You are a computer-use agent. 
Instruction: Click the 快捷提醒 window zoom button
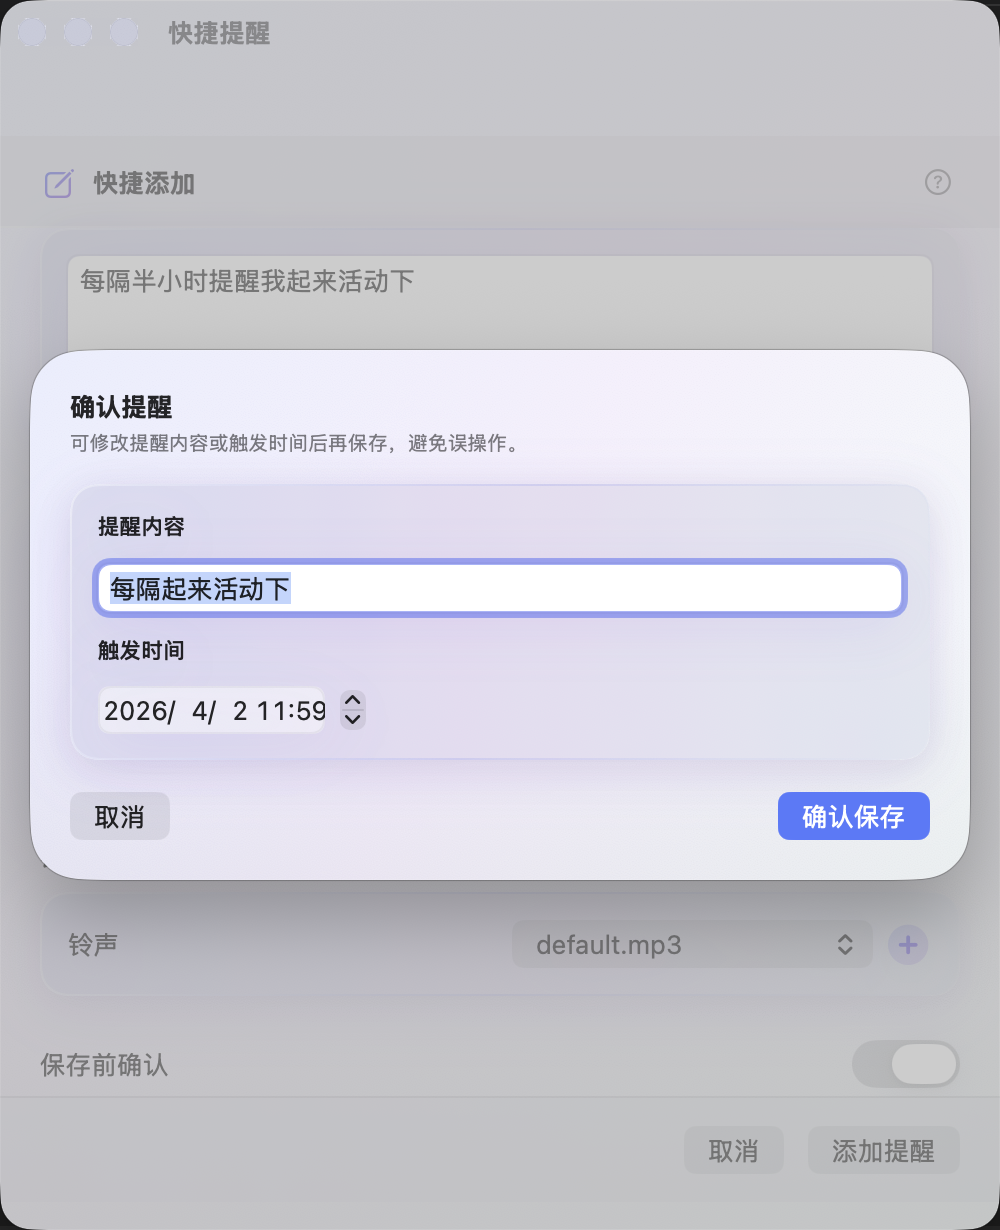(124, 33)
